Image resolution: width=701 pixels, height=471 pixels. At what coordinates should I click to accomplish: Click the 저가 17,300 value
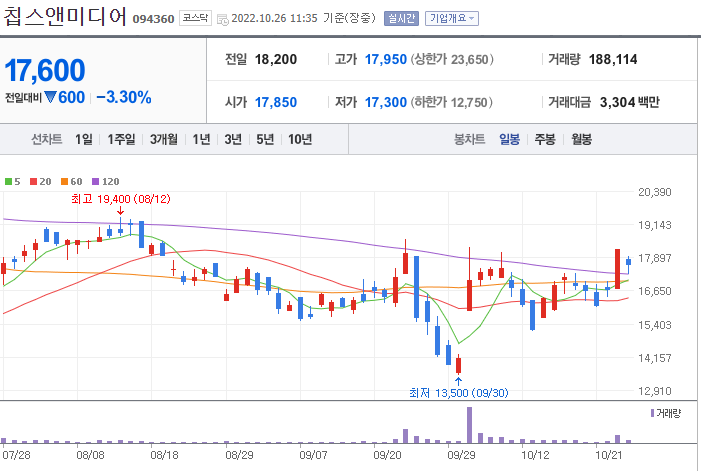(x=386, y=102)
